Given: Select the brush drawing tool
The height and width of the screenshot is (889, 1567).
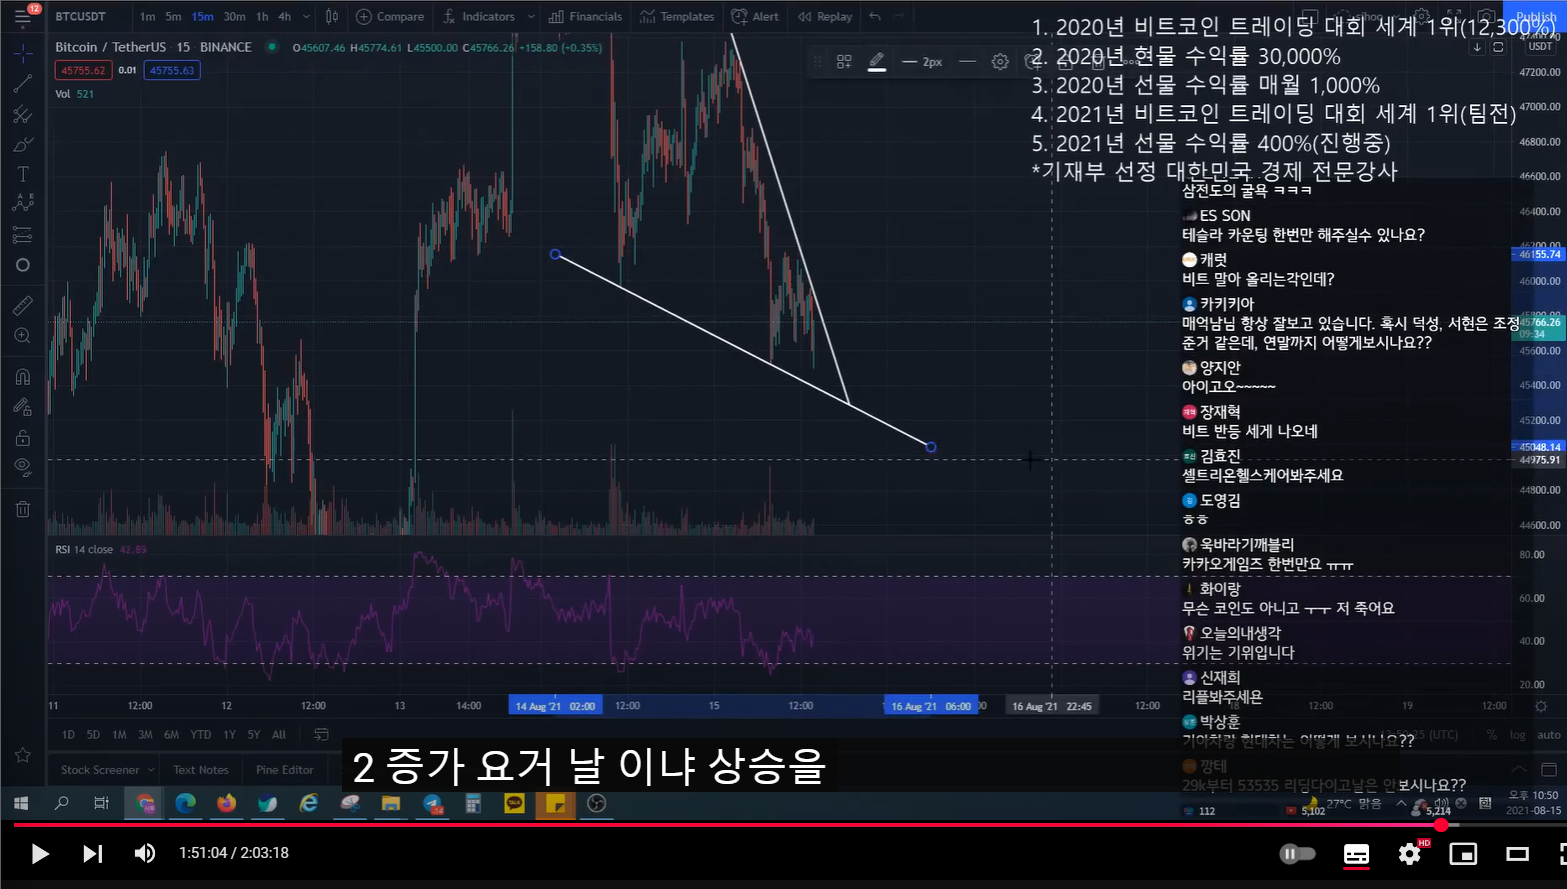Looking at the screenshot, I should (23, 145).
